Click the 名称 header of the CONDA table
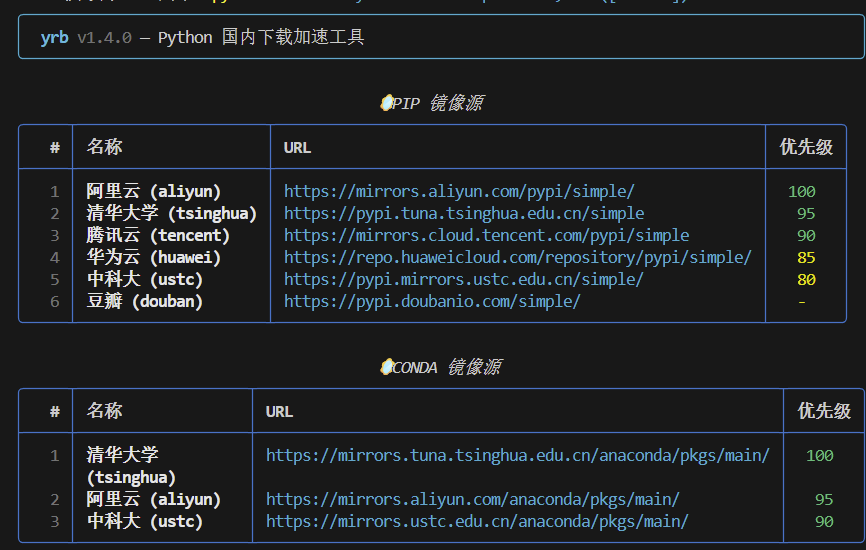The image size is (866, 550). point(104,411)
